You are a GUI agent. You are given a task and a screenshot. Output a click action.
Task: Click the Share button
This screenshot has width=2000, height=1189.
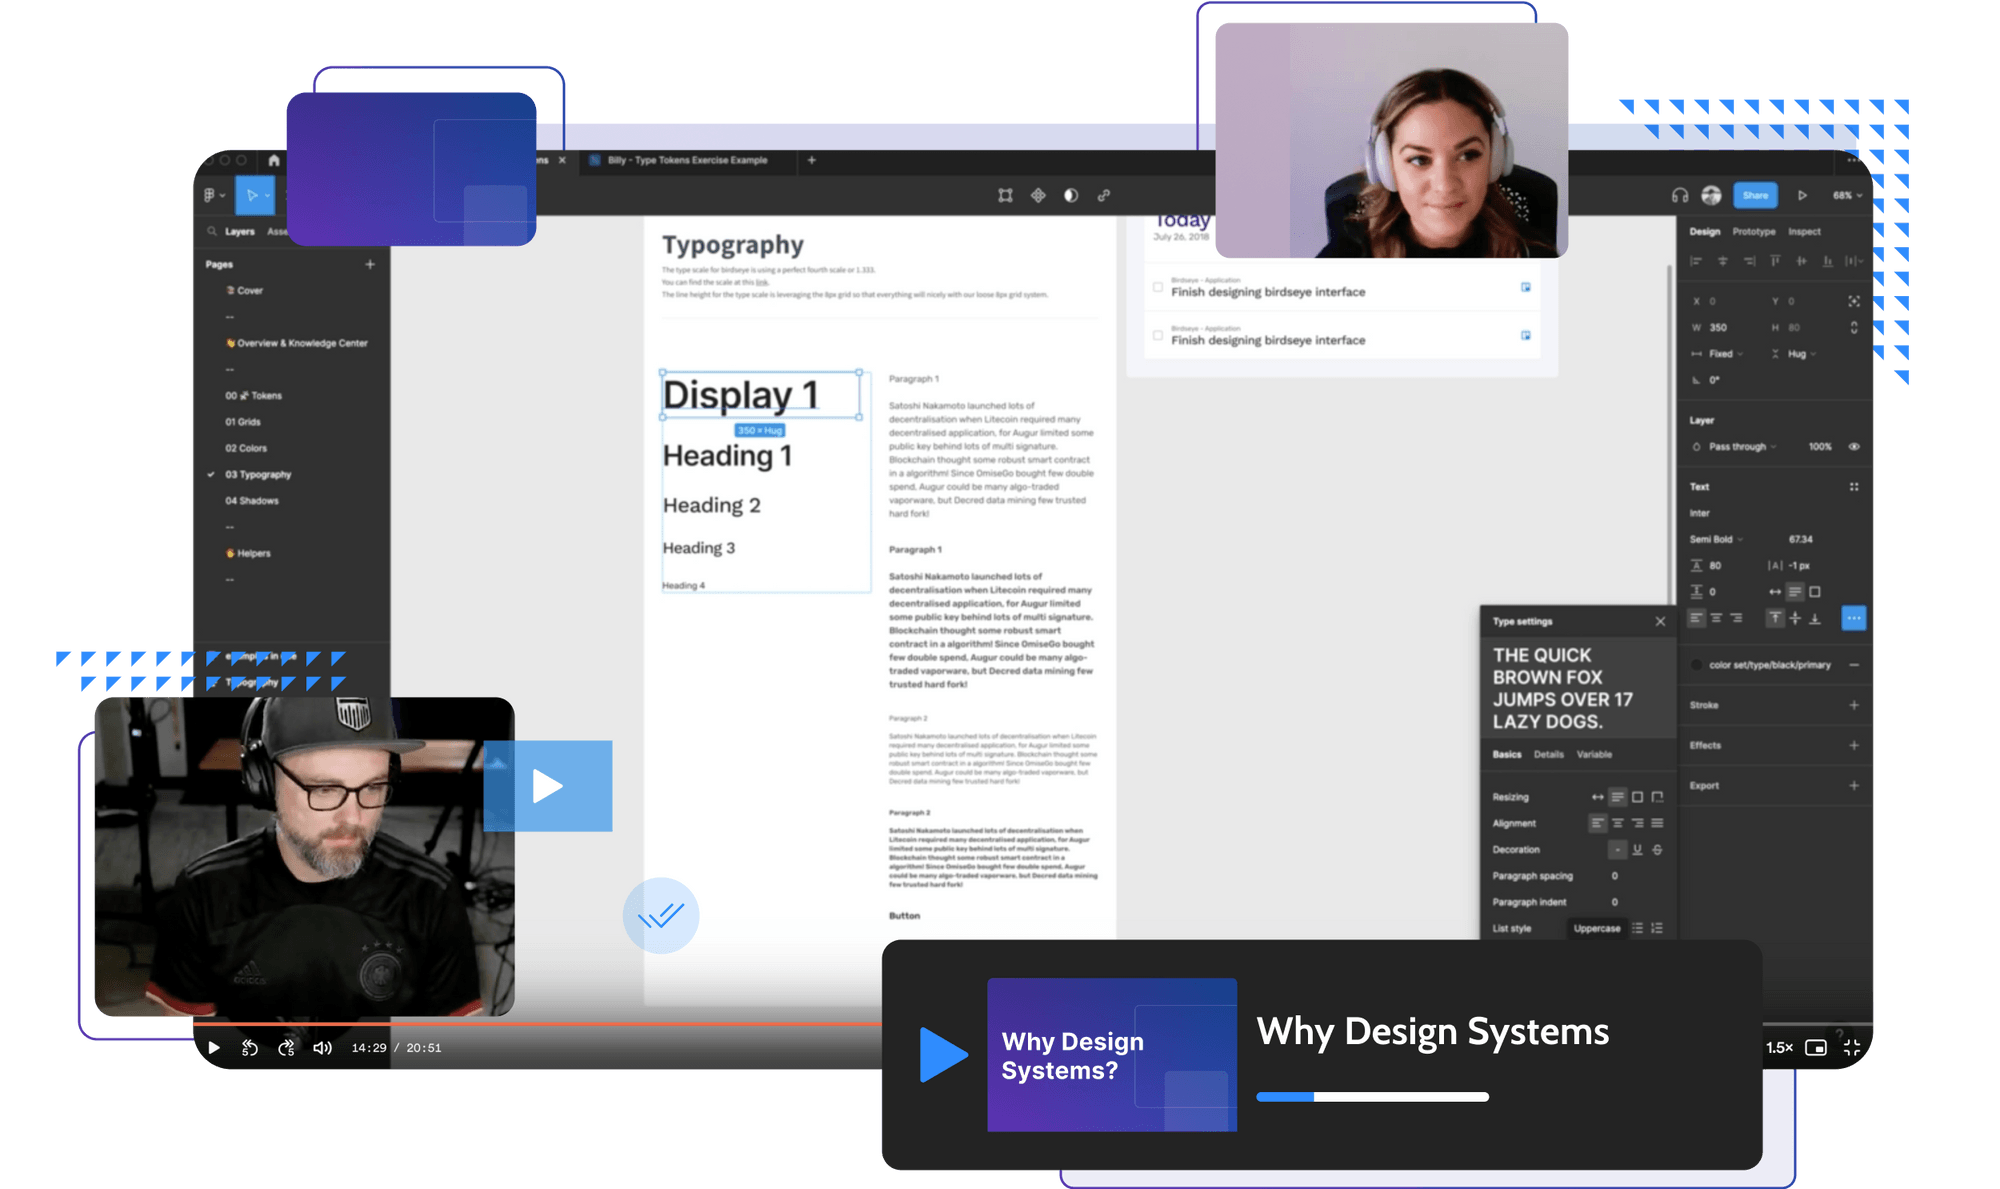coord(1755,195)
